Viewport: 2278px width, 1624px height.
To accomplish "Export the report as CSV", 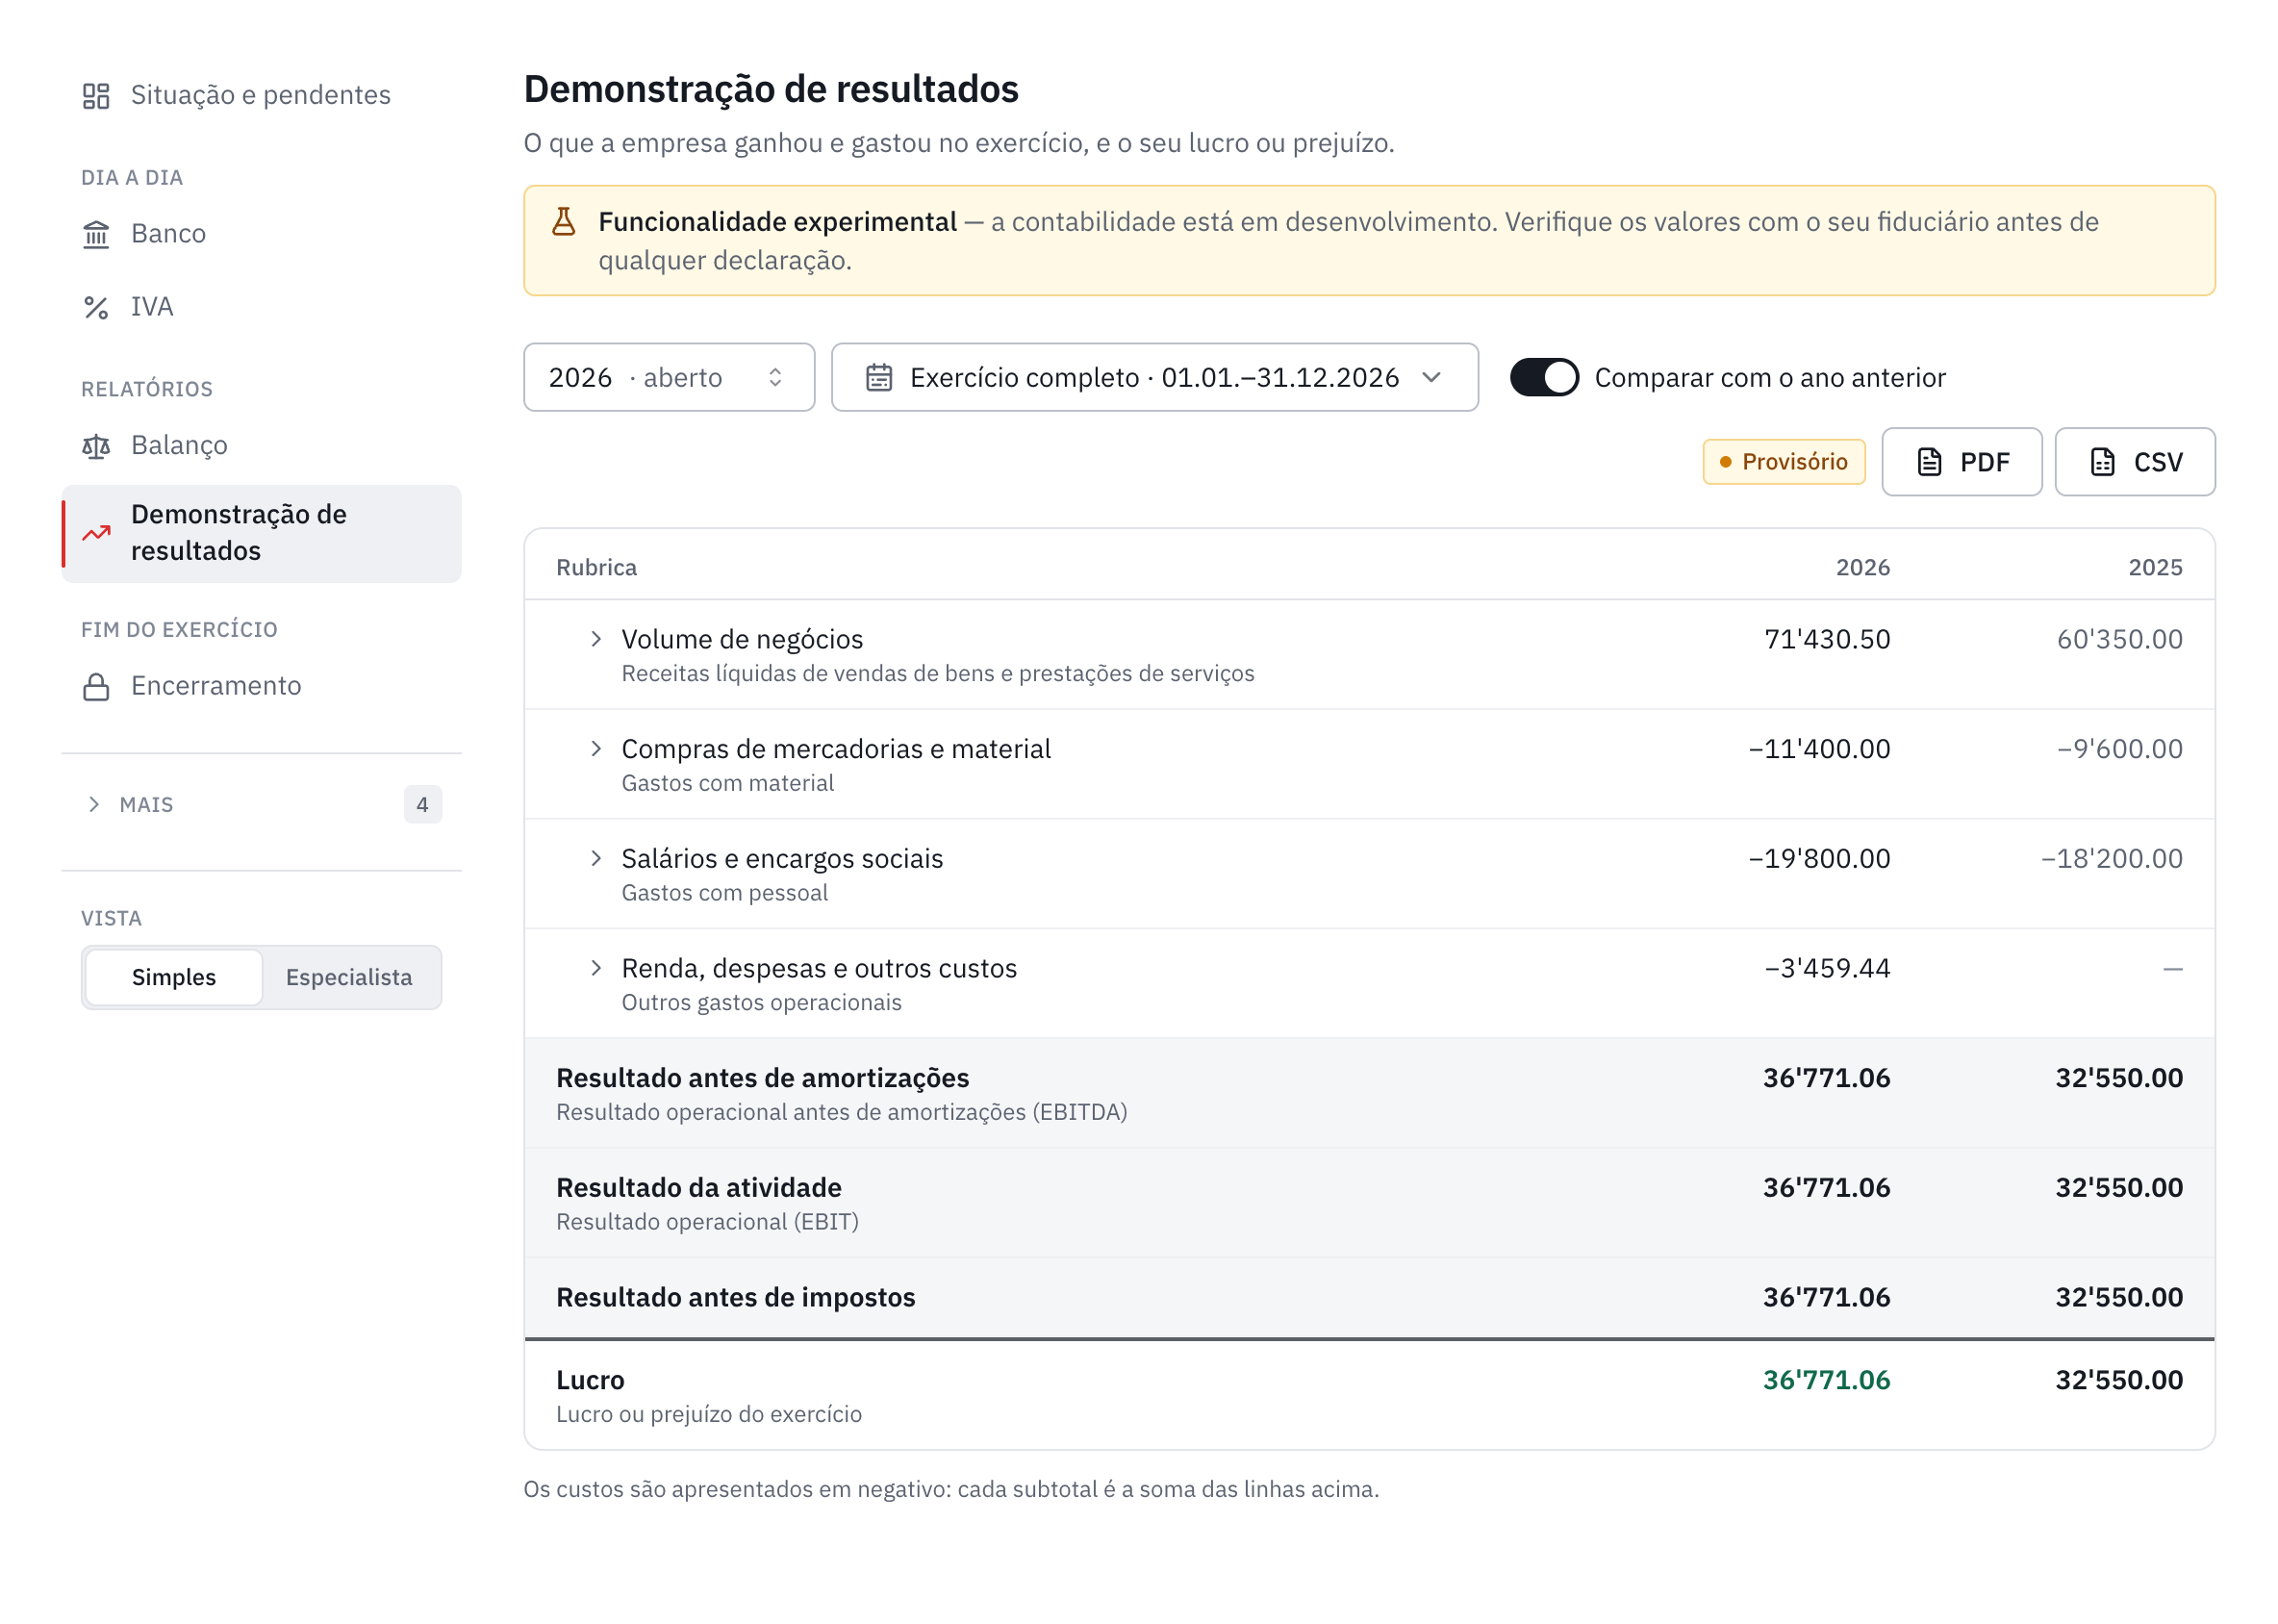I will pos(2135,462).
